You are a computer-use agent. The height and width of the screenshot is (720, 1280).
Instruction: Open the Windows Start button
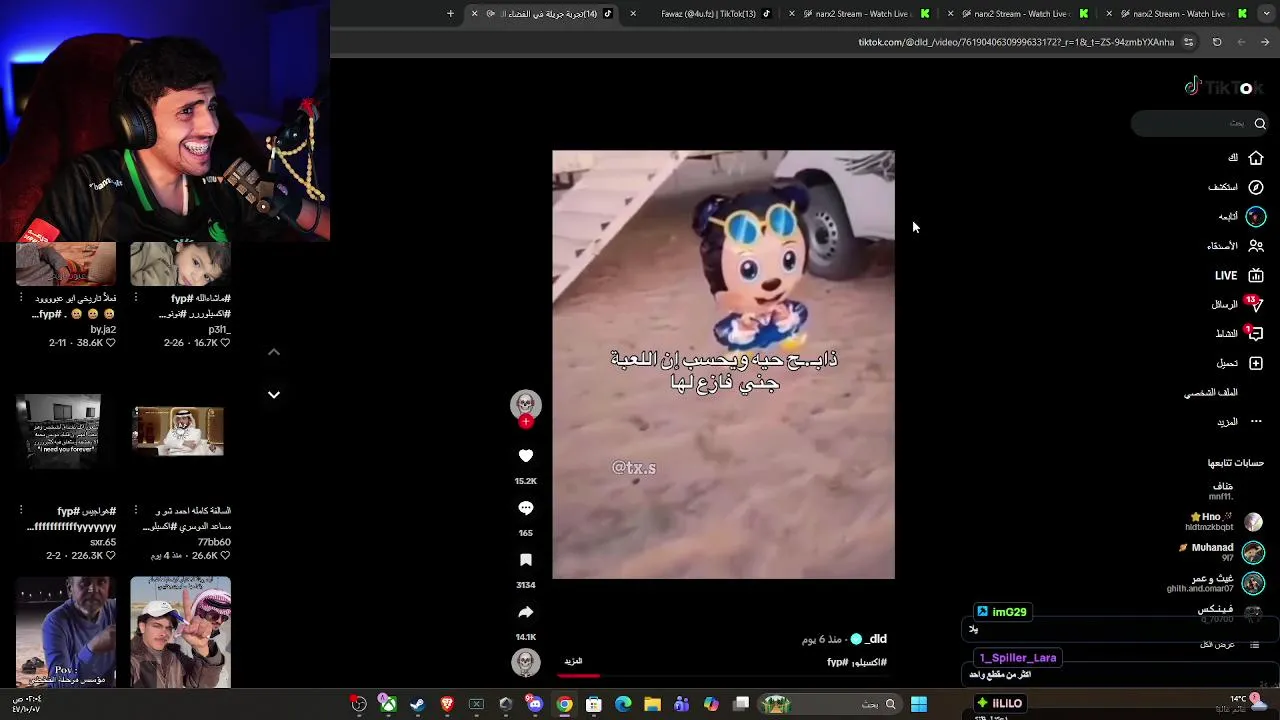[919, 705]
